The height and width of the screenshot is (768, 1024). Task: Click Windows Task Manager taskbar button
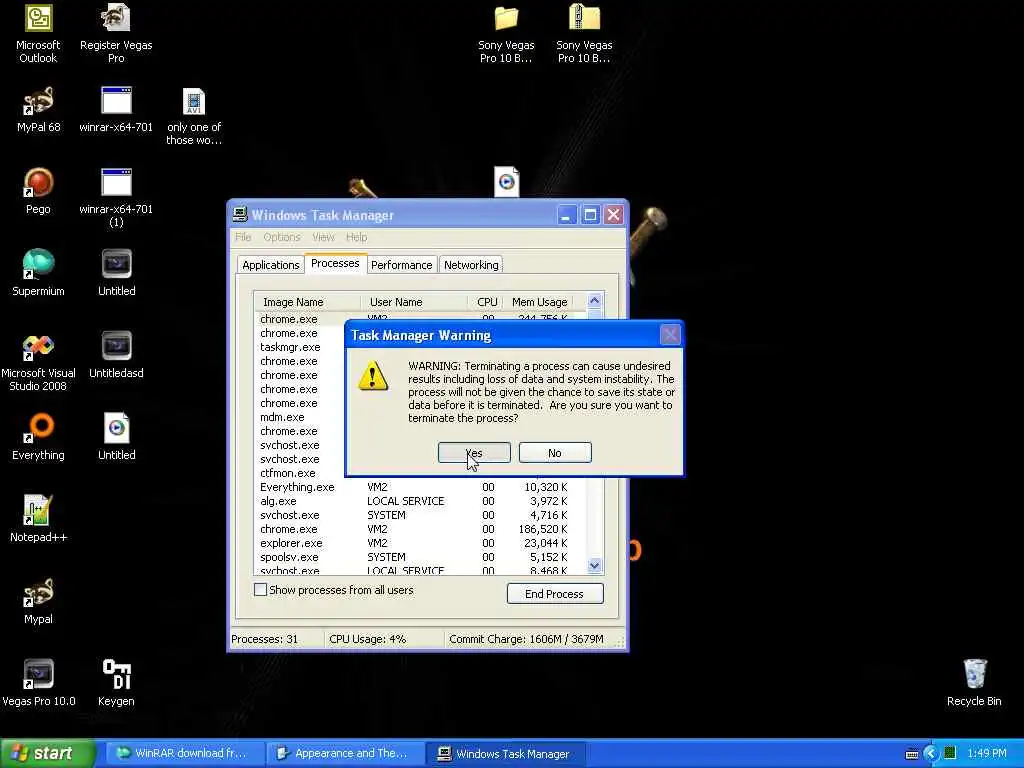click(505, 753)
